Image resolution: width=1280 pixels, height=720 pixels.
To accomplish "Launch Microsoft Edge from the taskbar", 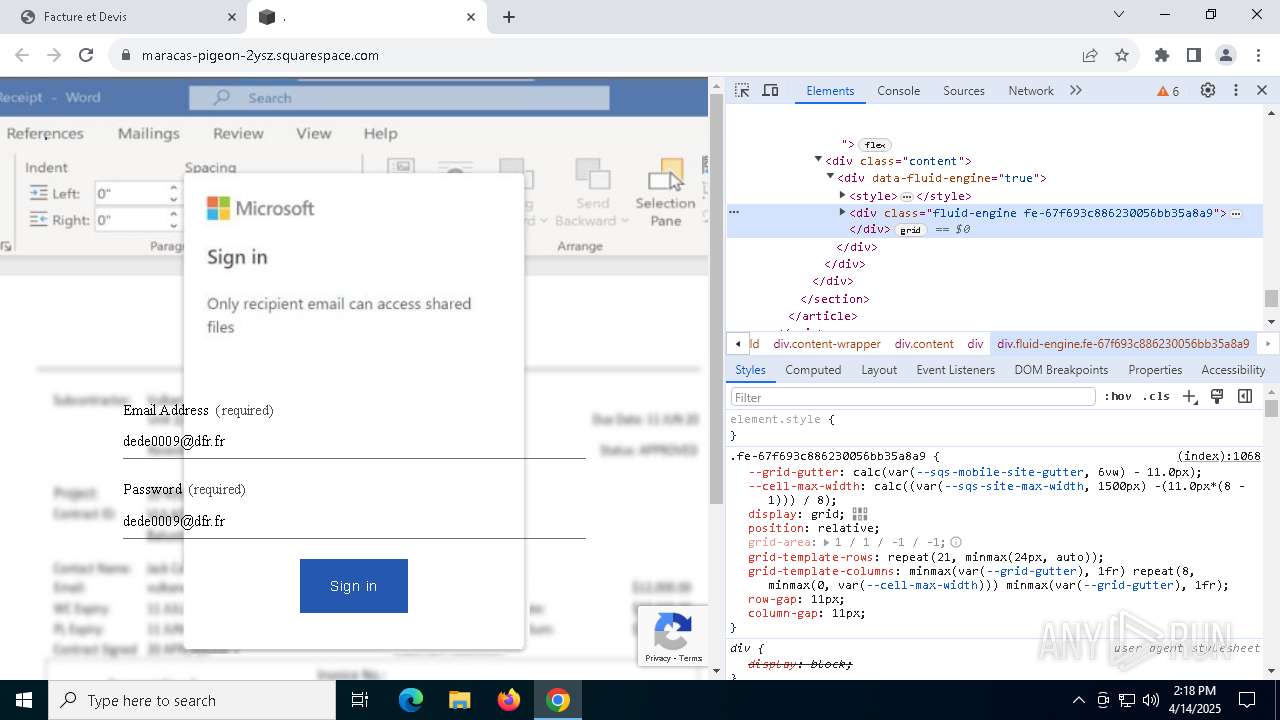I will pos(411,700).
